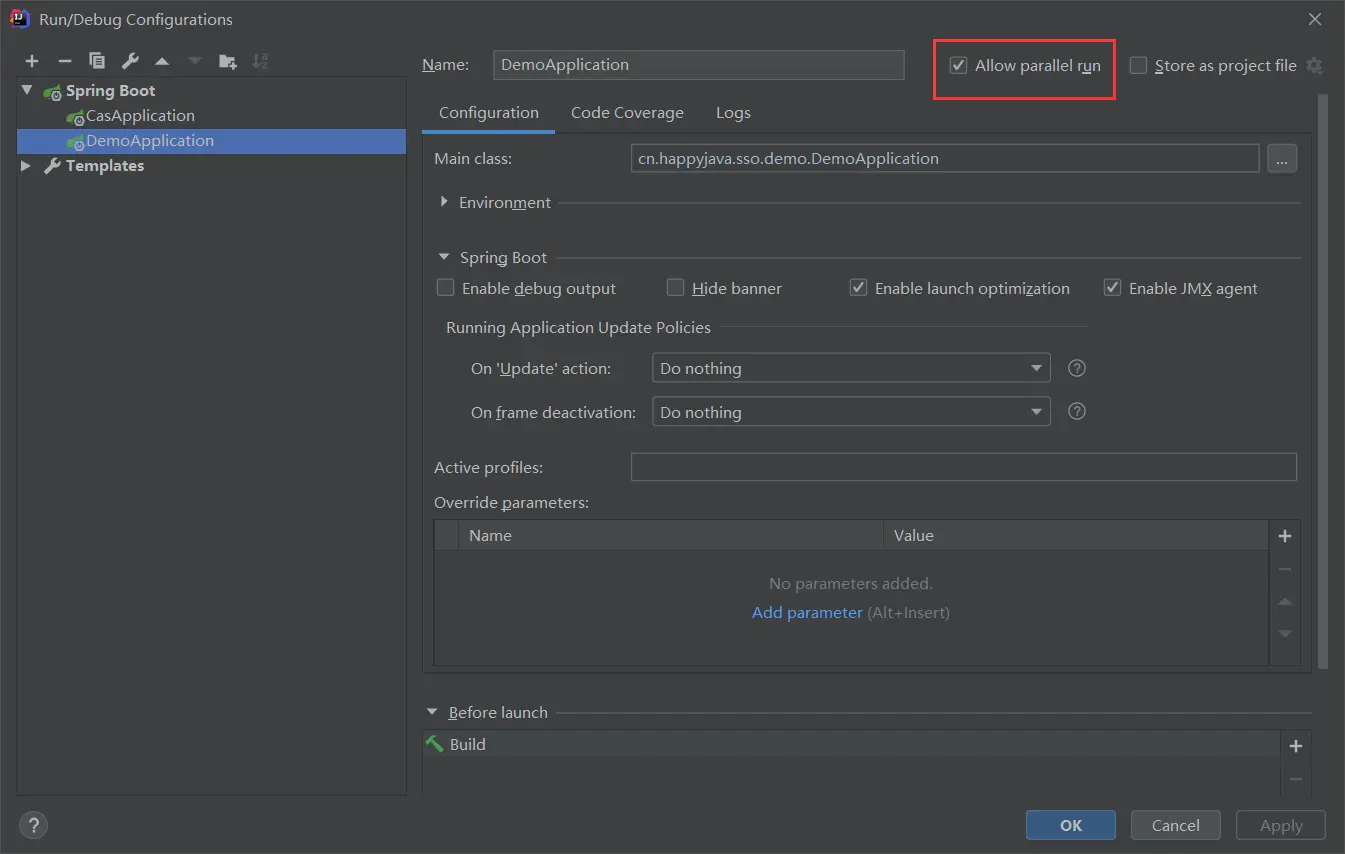The image size is (1345, 854).
Task: Open the On frame deactivation dropdown
Action: click(851, 412)
